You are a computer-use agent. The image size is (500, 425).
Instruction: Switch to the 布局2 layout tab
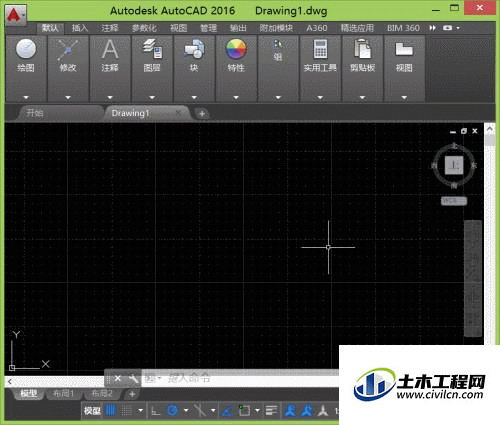click(102, 394)
